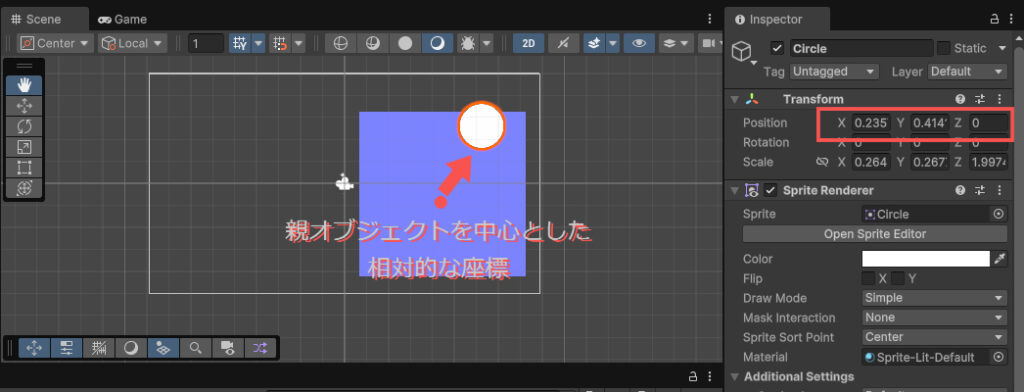Click the debug draw mode bug icon
Image resolution: width=1024 pixels, height=392 pixels.
[468, 44]
